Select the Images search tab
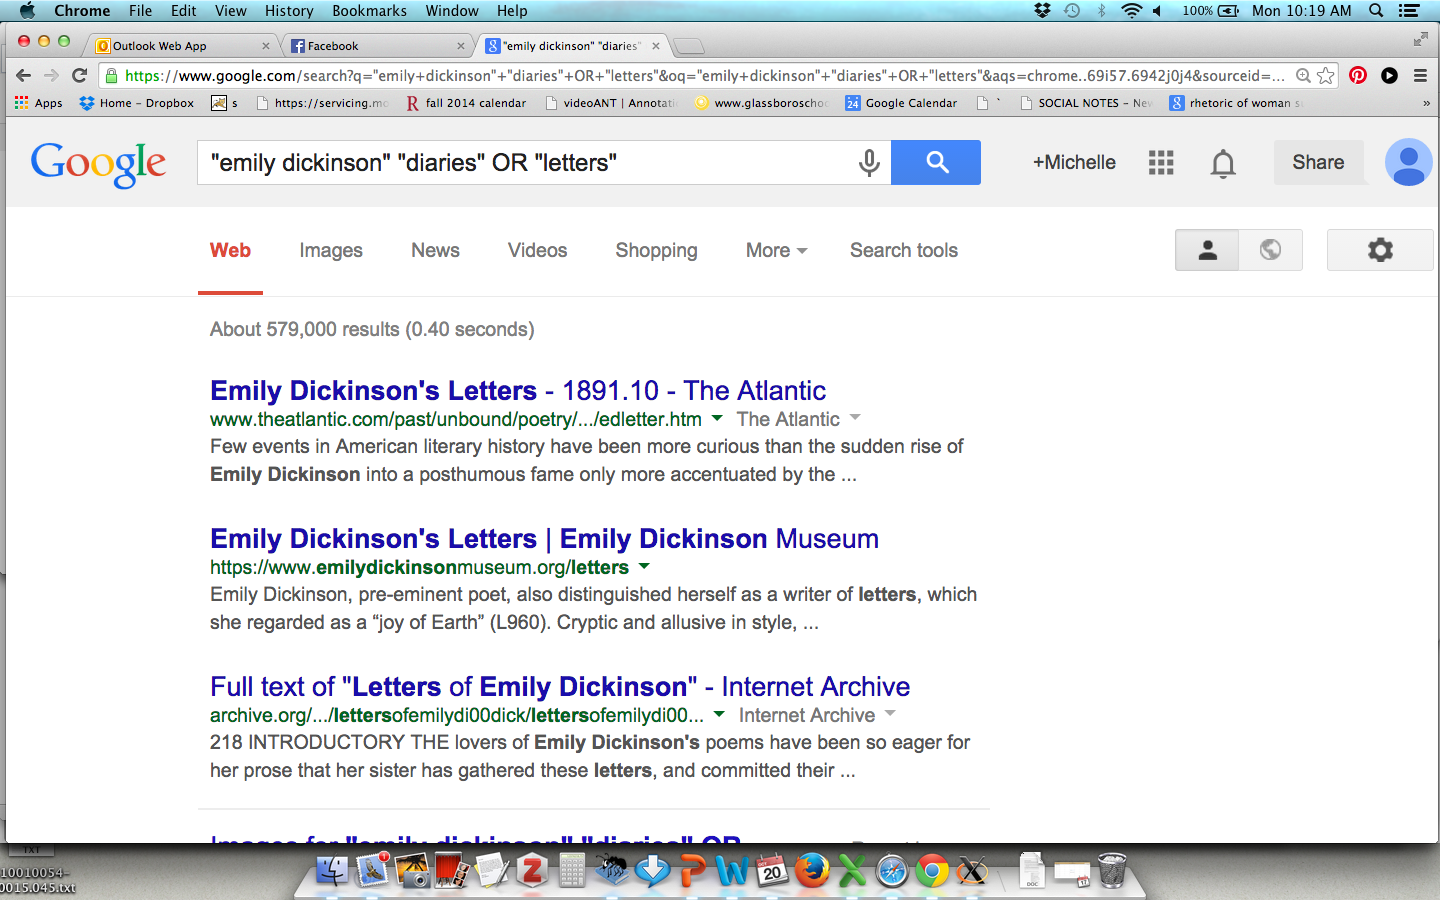The width and height of the screenshot is (1440, 900). [331, 250]
